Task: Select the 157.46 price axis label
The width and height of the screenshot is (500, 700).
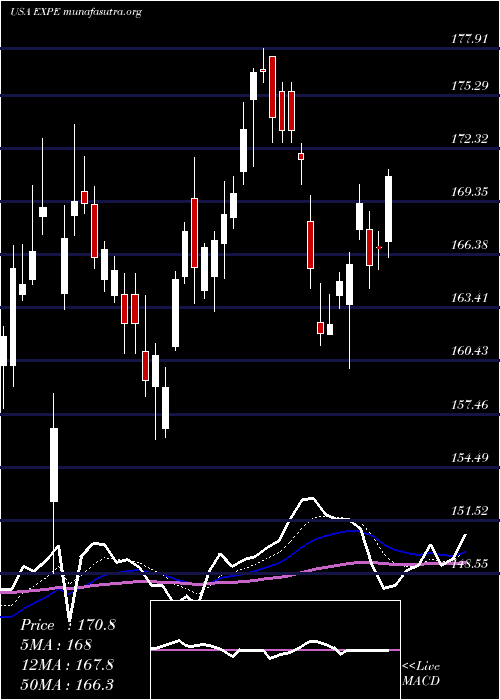Action: [468, 405]
